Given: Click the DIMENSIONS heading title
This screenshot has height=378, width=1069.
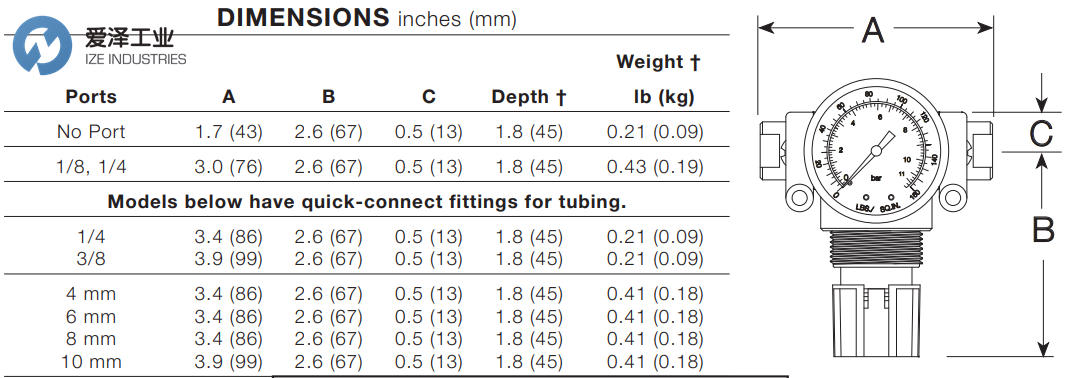Looking at the screenshot, I should pos(366,18).
